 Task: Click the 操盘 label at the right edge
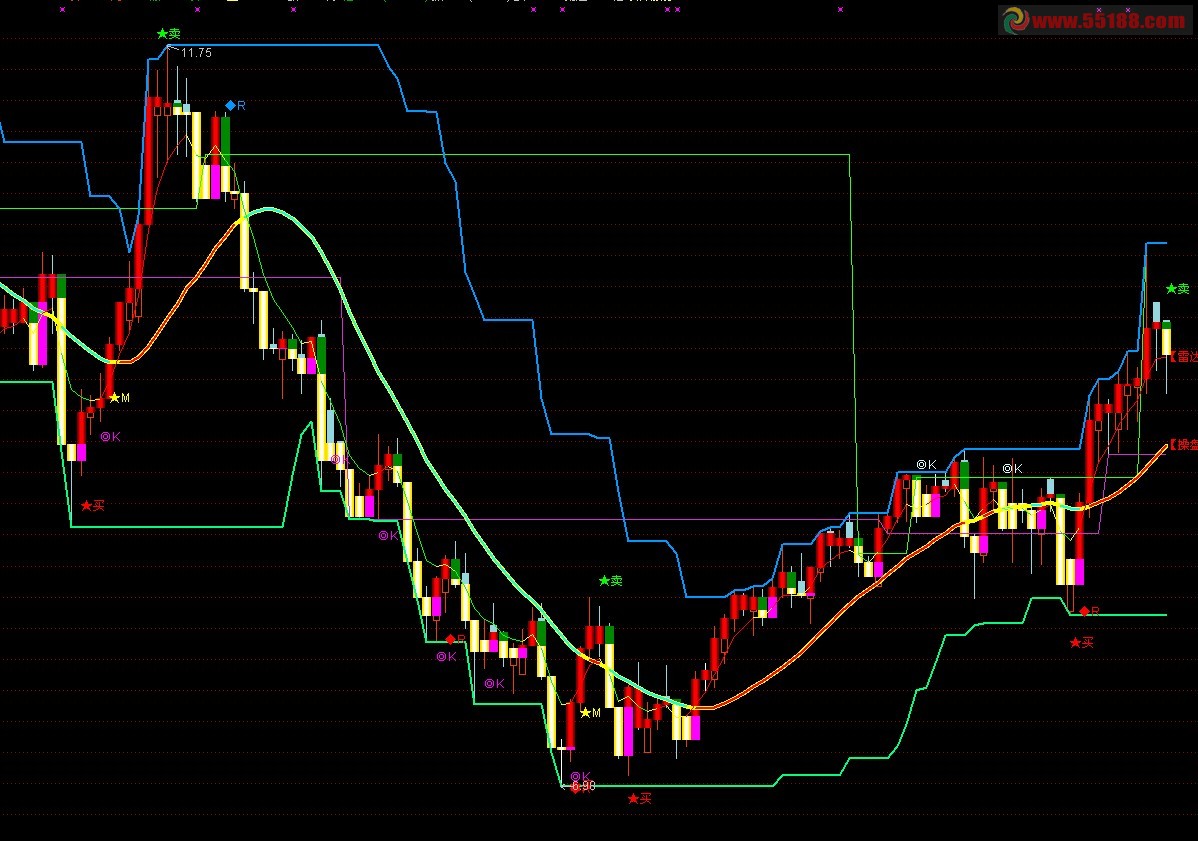[1184, 445]
